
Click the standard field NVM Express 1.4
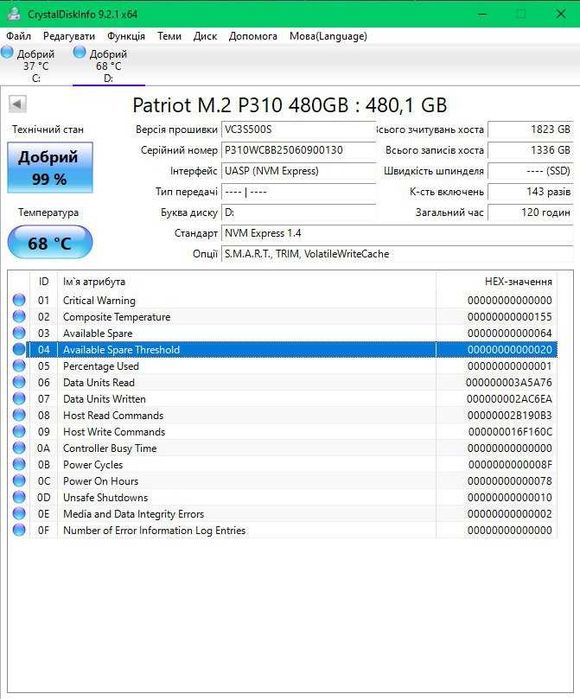[397, 233]
